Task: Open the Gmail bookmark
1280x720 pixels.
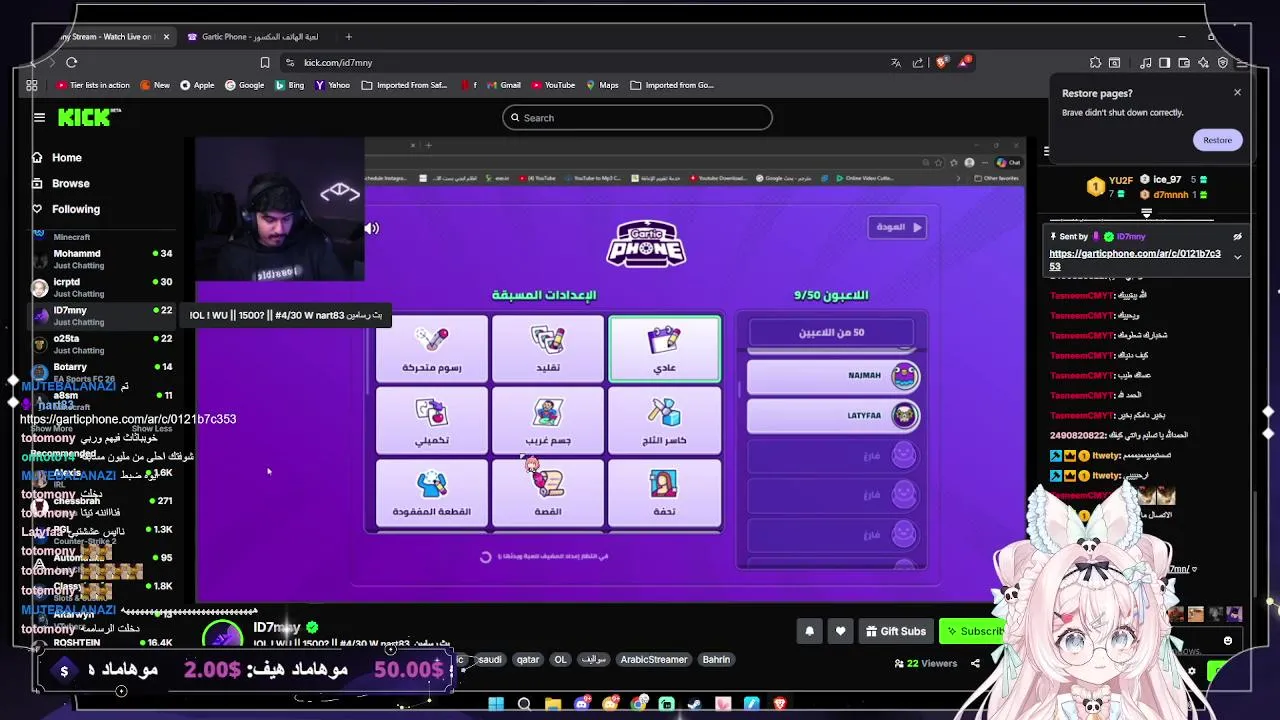Action: point(503,85)
